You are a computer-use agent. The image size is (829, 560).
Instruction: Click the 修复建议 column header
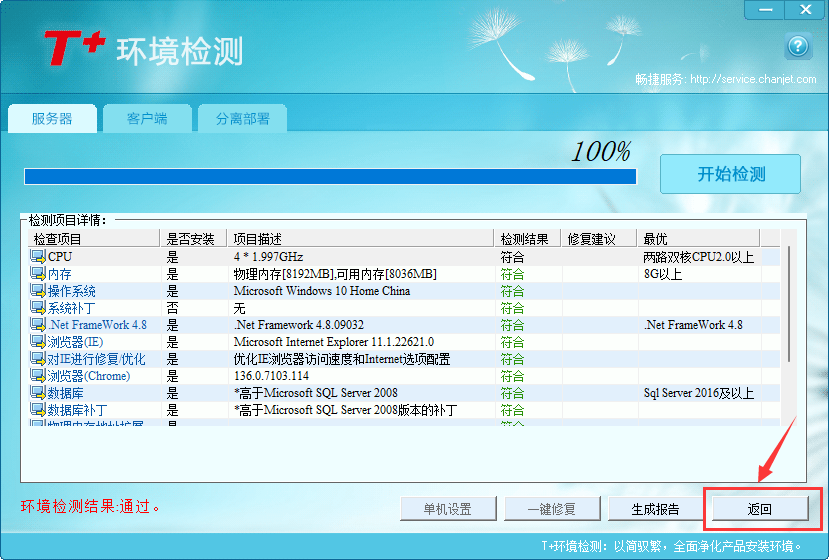pos(598,239)
